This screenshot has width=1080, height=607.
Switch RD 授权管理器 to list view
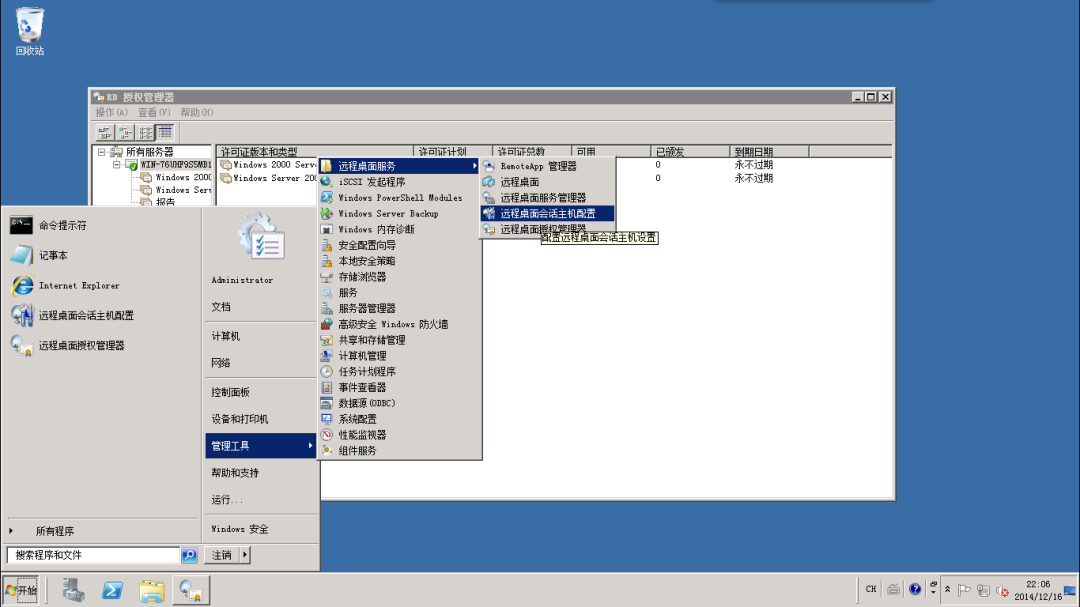click(145, 132)
